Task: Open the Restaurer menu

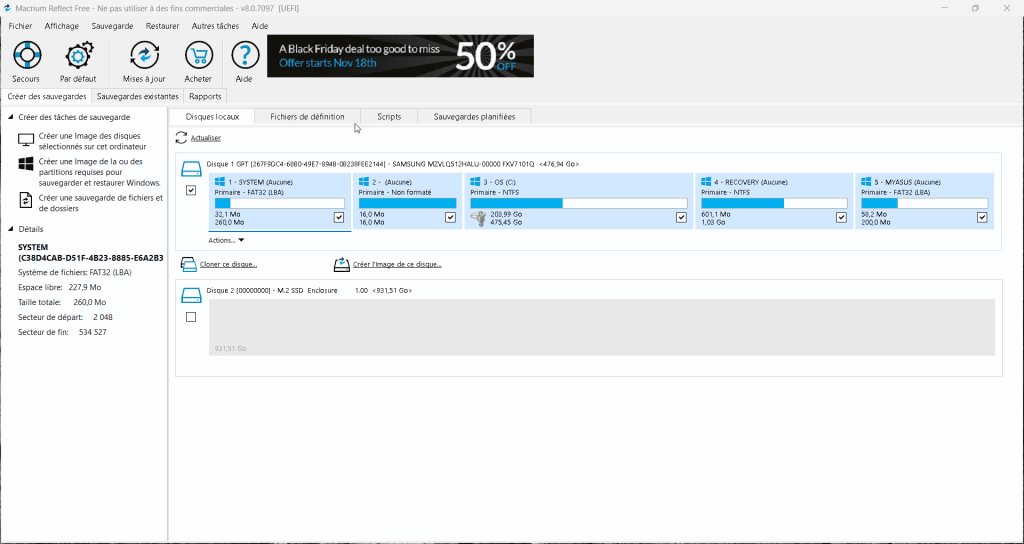Action: [162, 26]
